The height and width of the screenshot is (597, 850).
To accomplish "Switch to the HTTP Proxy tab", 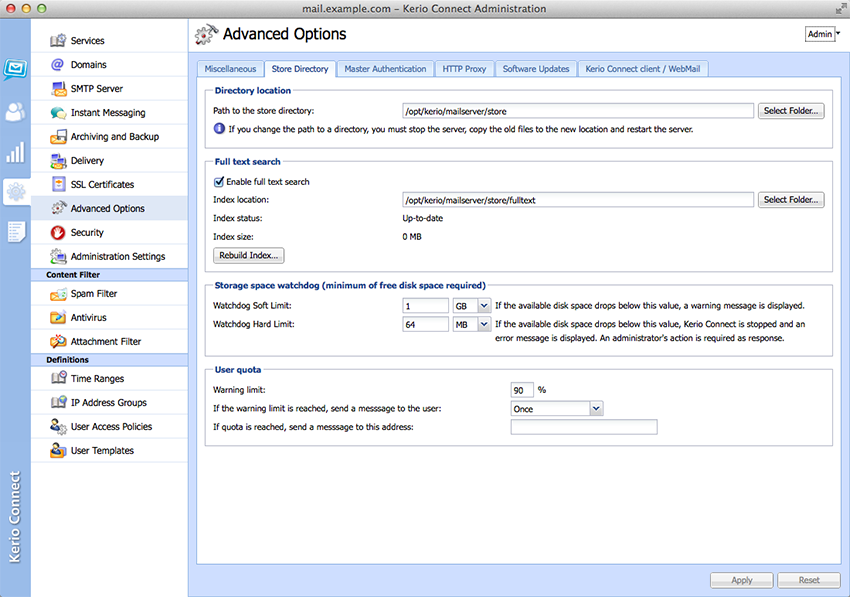I will click(464, 69).
